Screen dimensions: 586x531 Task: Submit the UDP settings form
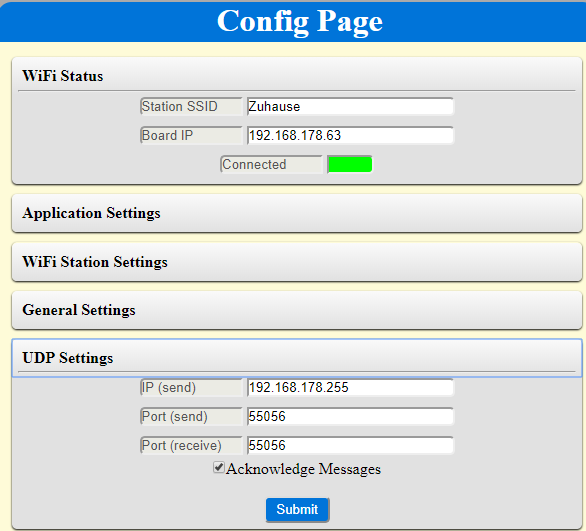tap(297, 509)
